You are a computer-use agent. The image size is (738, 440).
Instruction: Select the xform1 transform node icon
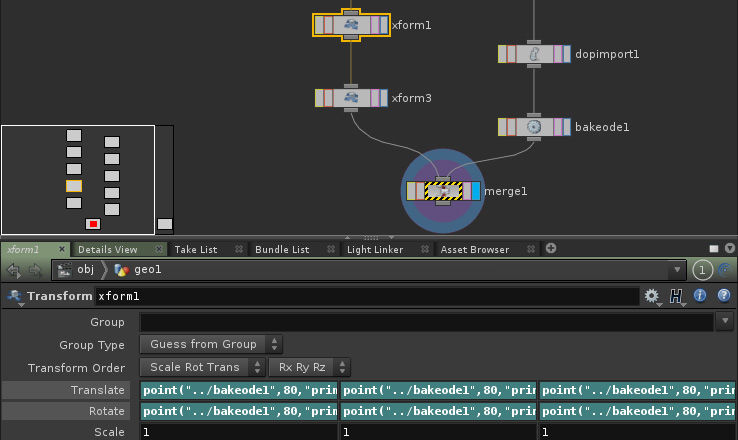351,25
